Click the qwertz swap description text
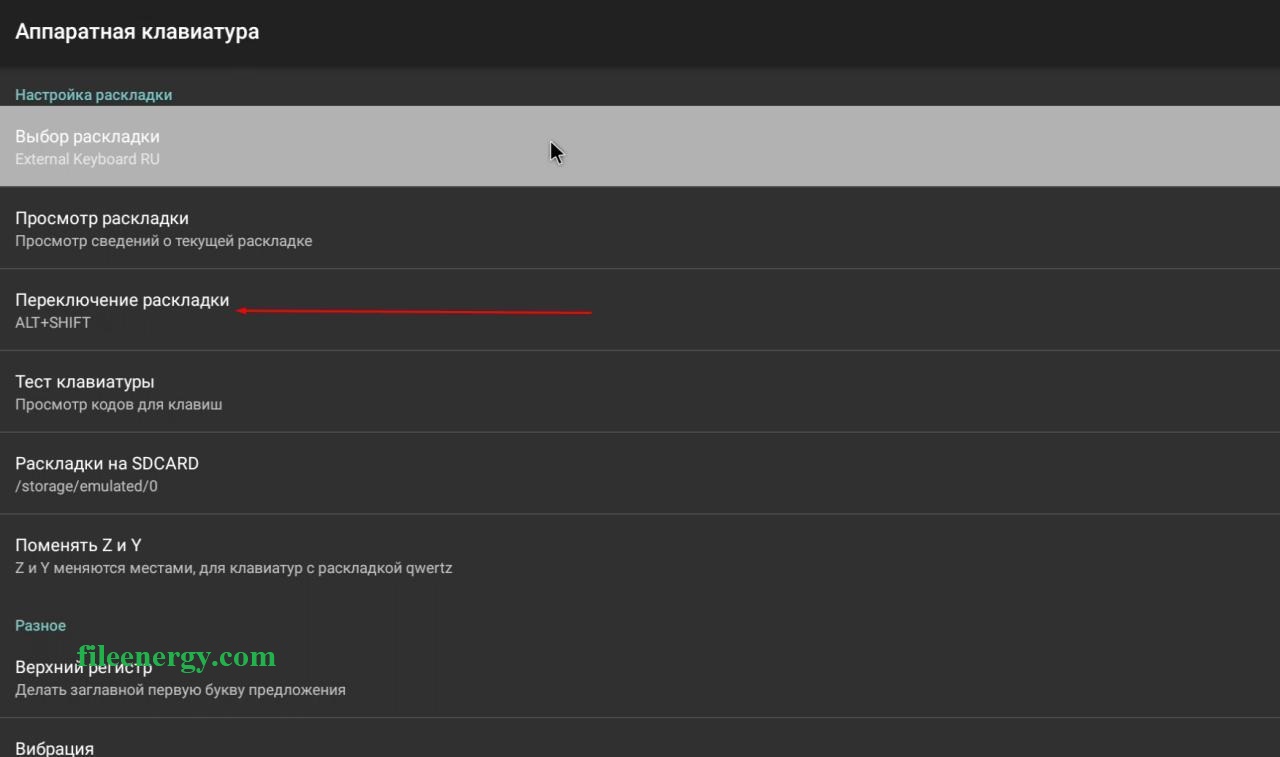Screen dimensions: 1280x757 click(234, 569)
